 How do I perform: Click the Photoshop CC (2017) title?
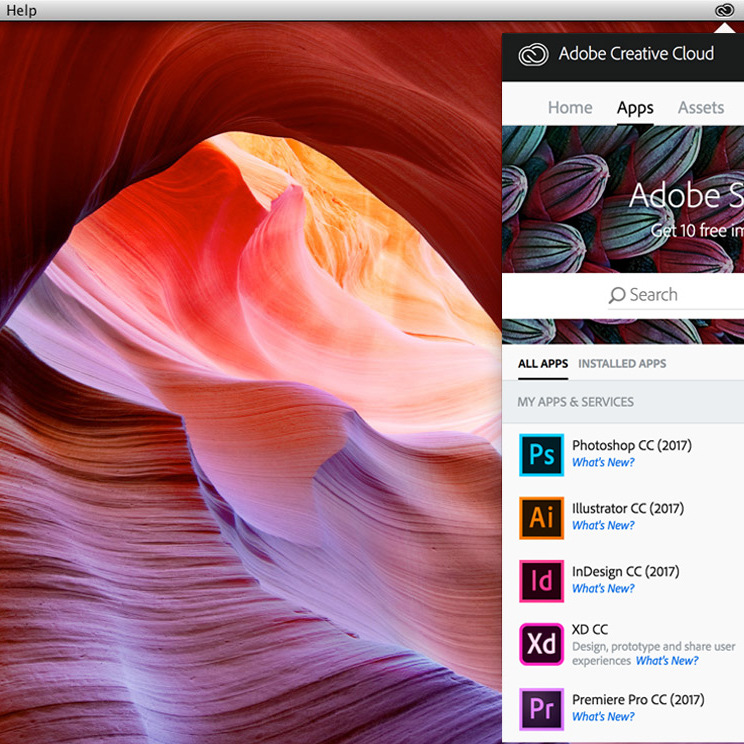pyautogui.click(x=632, y=446)
